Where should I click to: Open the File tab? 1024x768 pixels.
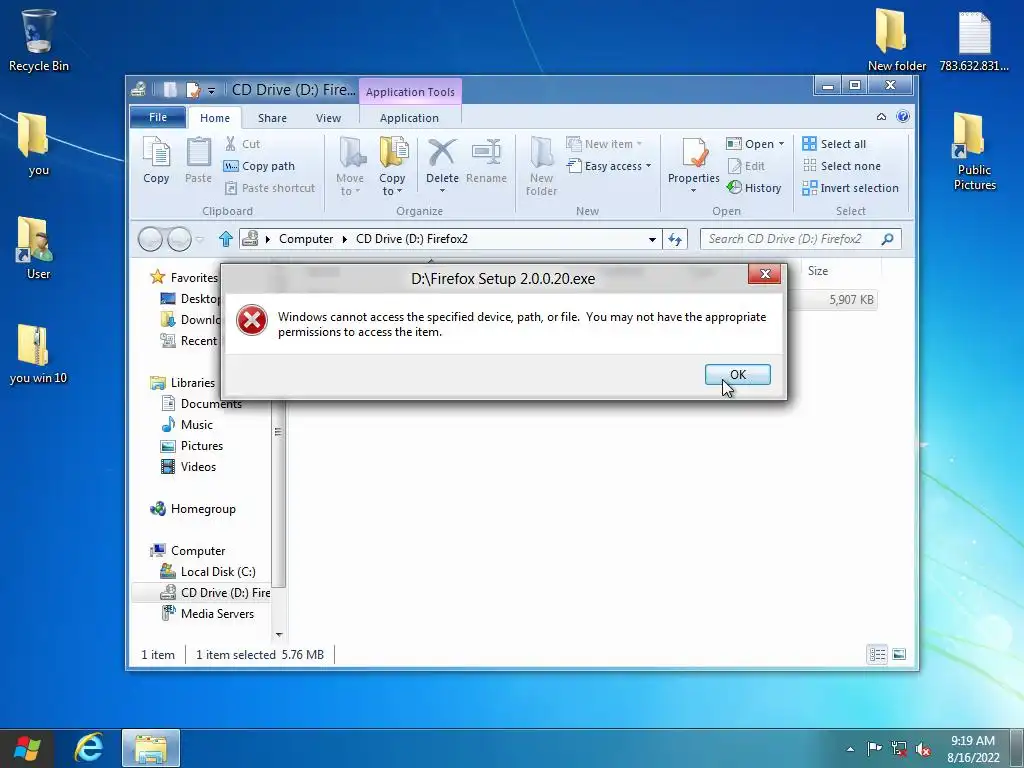point(158,117)
